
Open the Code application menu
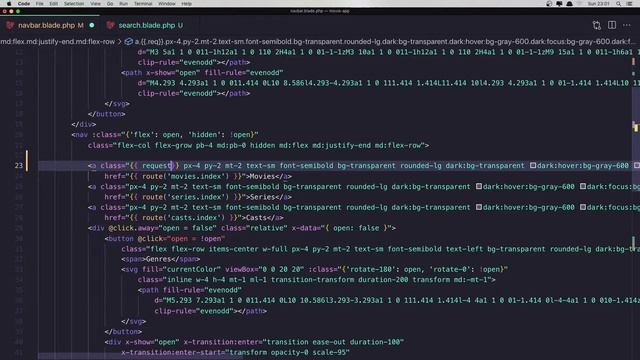tap(24, 4)
